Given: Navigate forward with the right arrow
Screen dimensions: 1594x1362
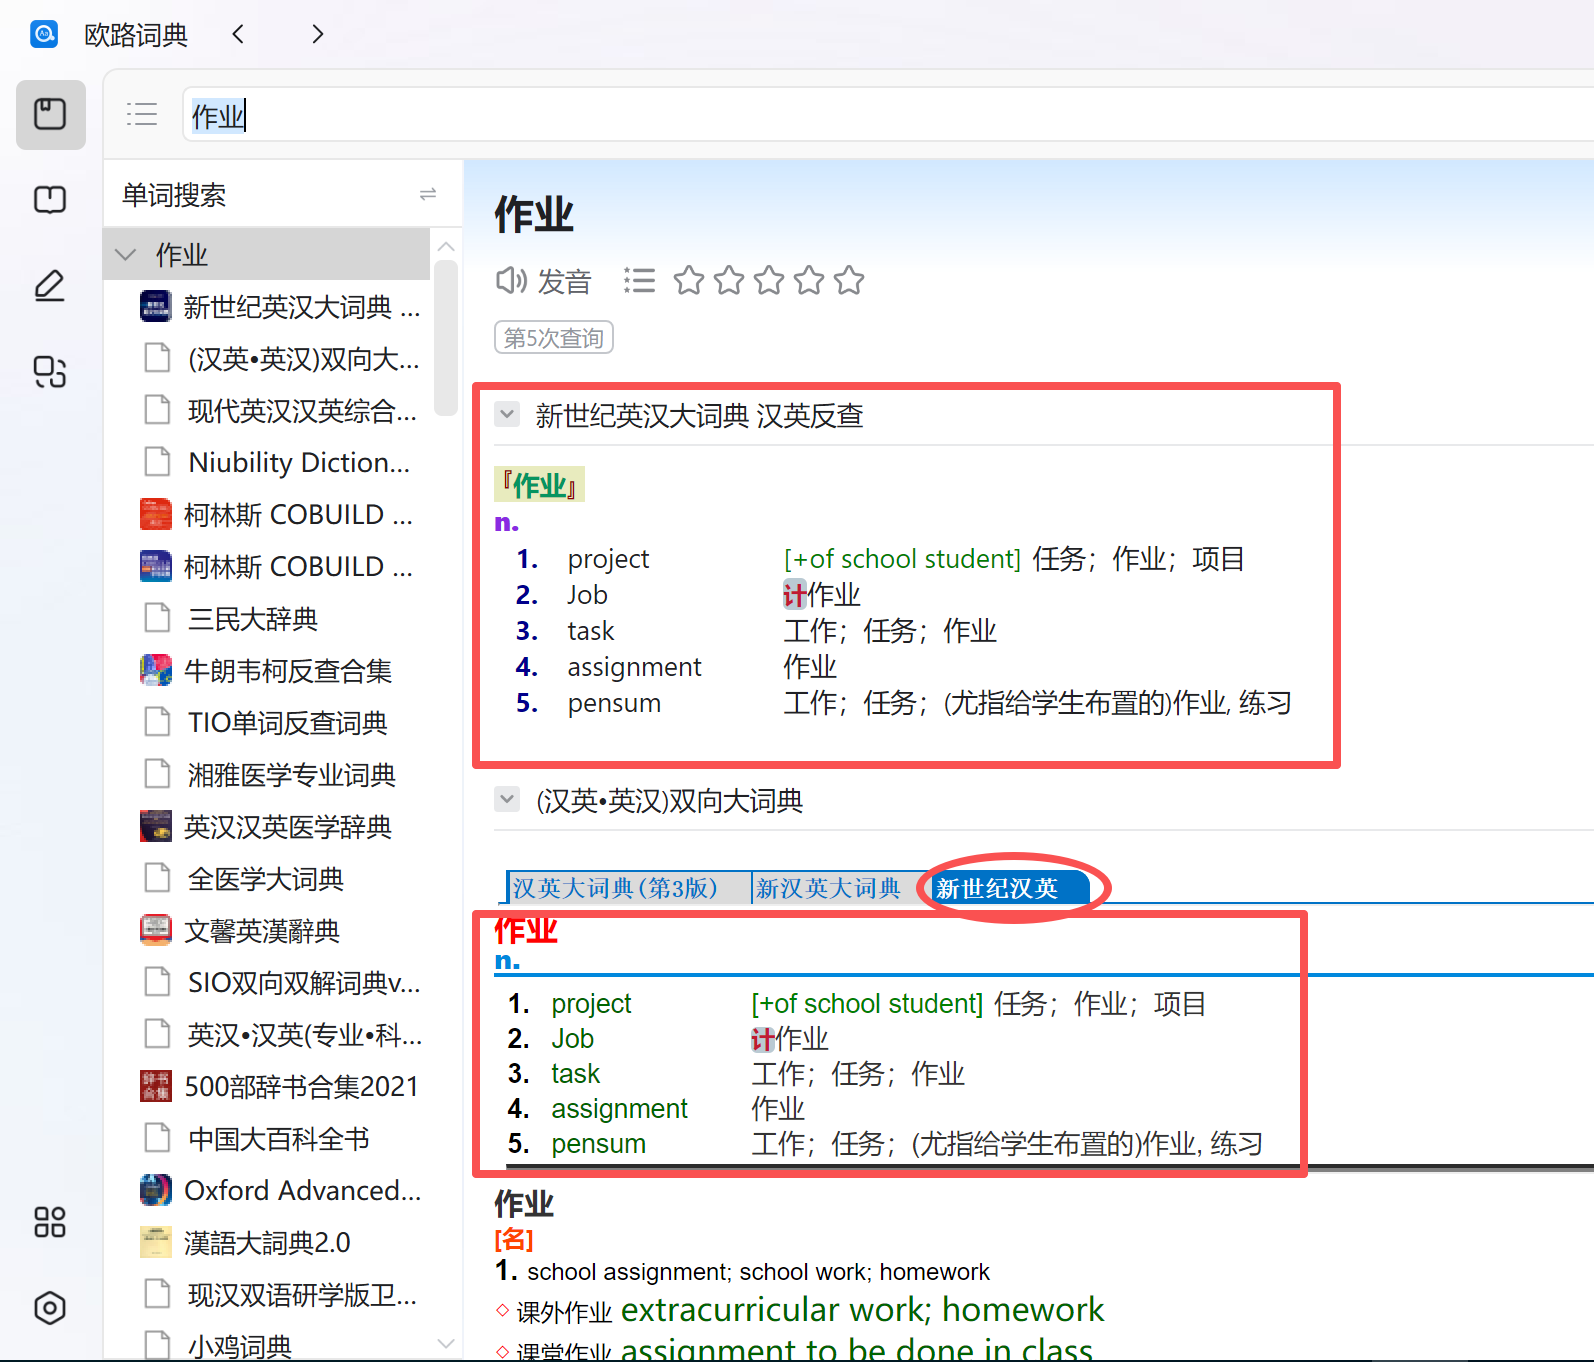Looking at the screenshot, I should (x=317, y=34).
